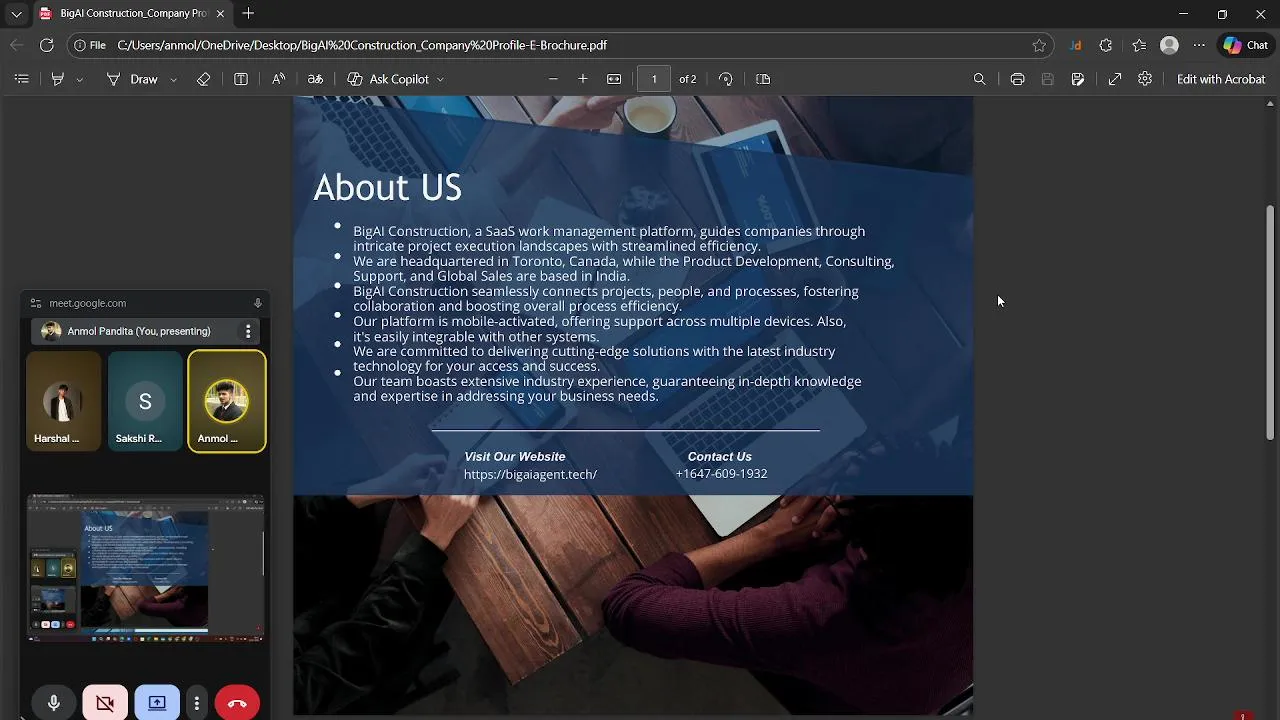Open the Favorites list icon
The width and height of the screenshot is (1280, 720).
(x=1139, y=45)
